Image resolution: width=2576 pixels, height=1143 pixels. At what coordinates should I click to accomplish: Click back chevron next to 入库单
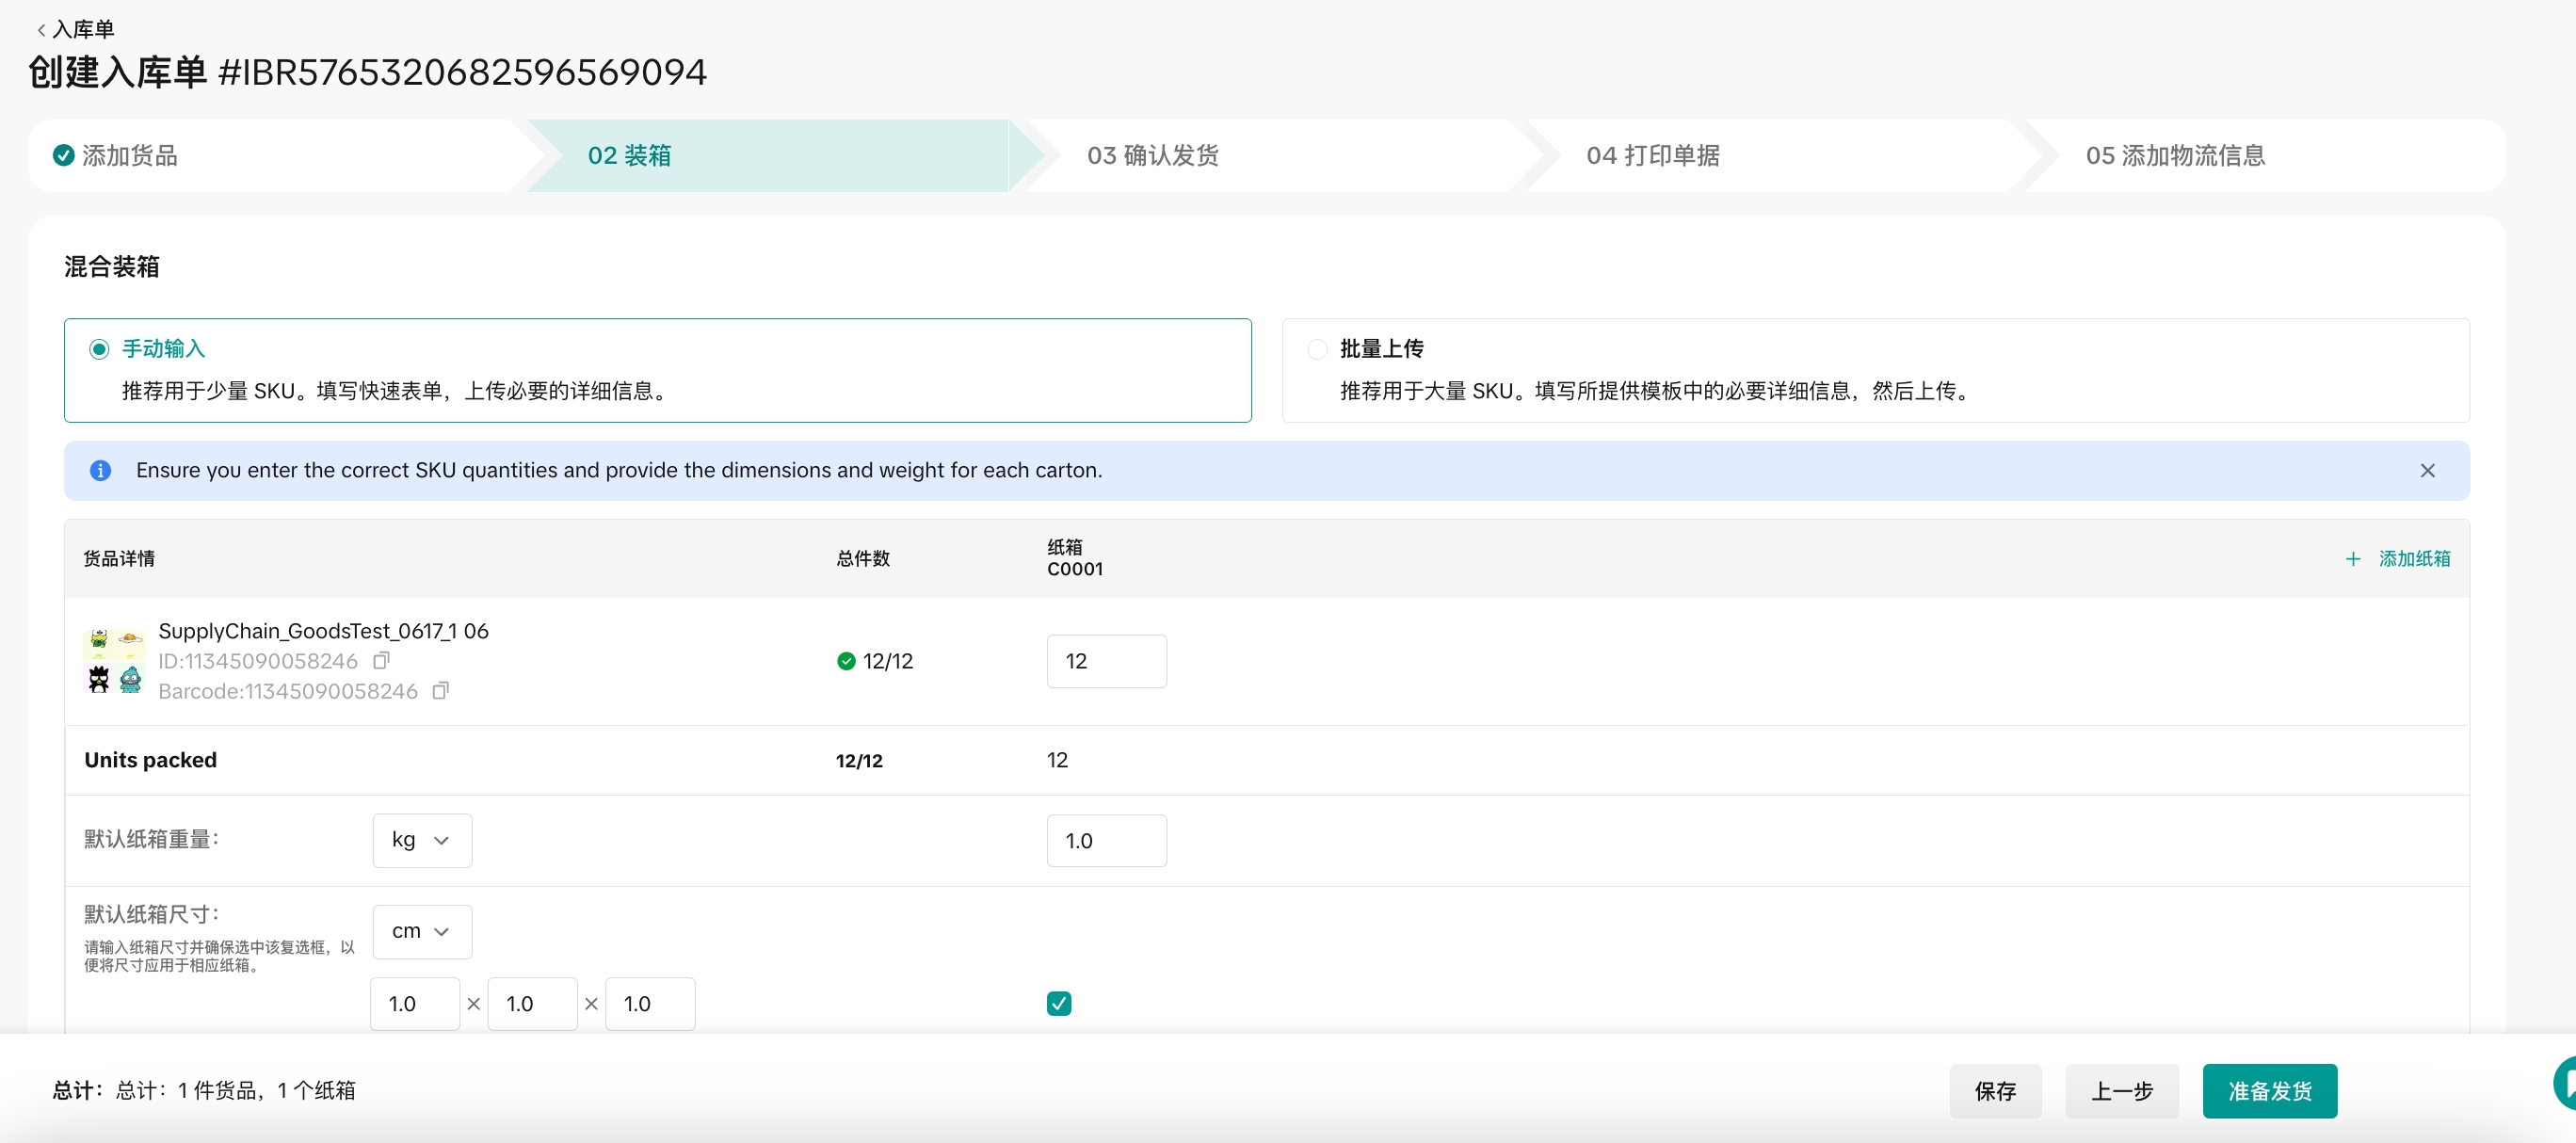click(41, 30)
